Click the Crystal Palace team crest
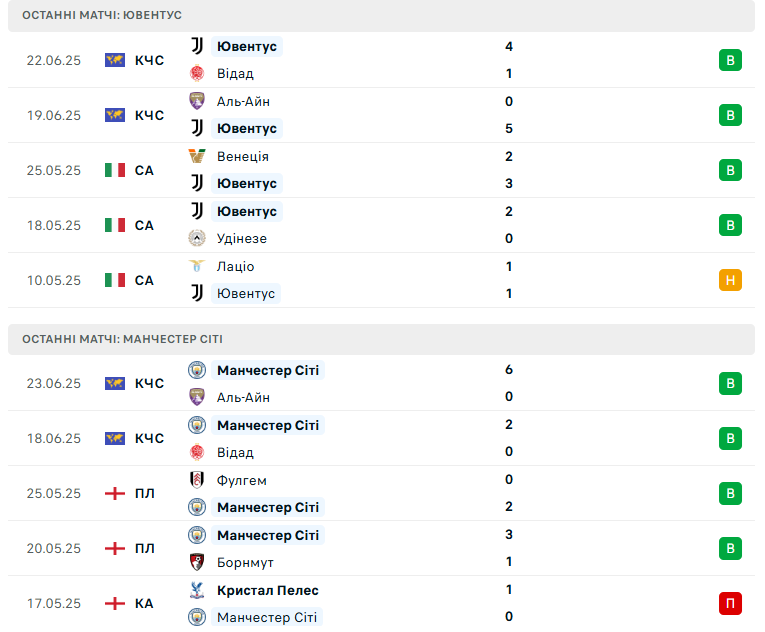This screenshot has width=765, height=632. pos(197,590)
